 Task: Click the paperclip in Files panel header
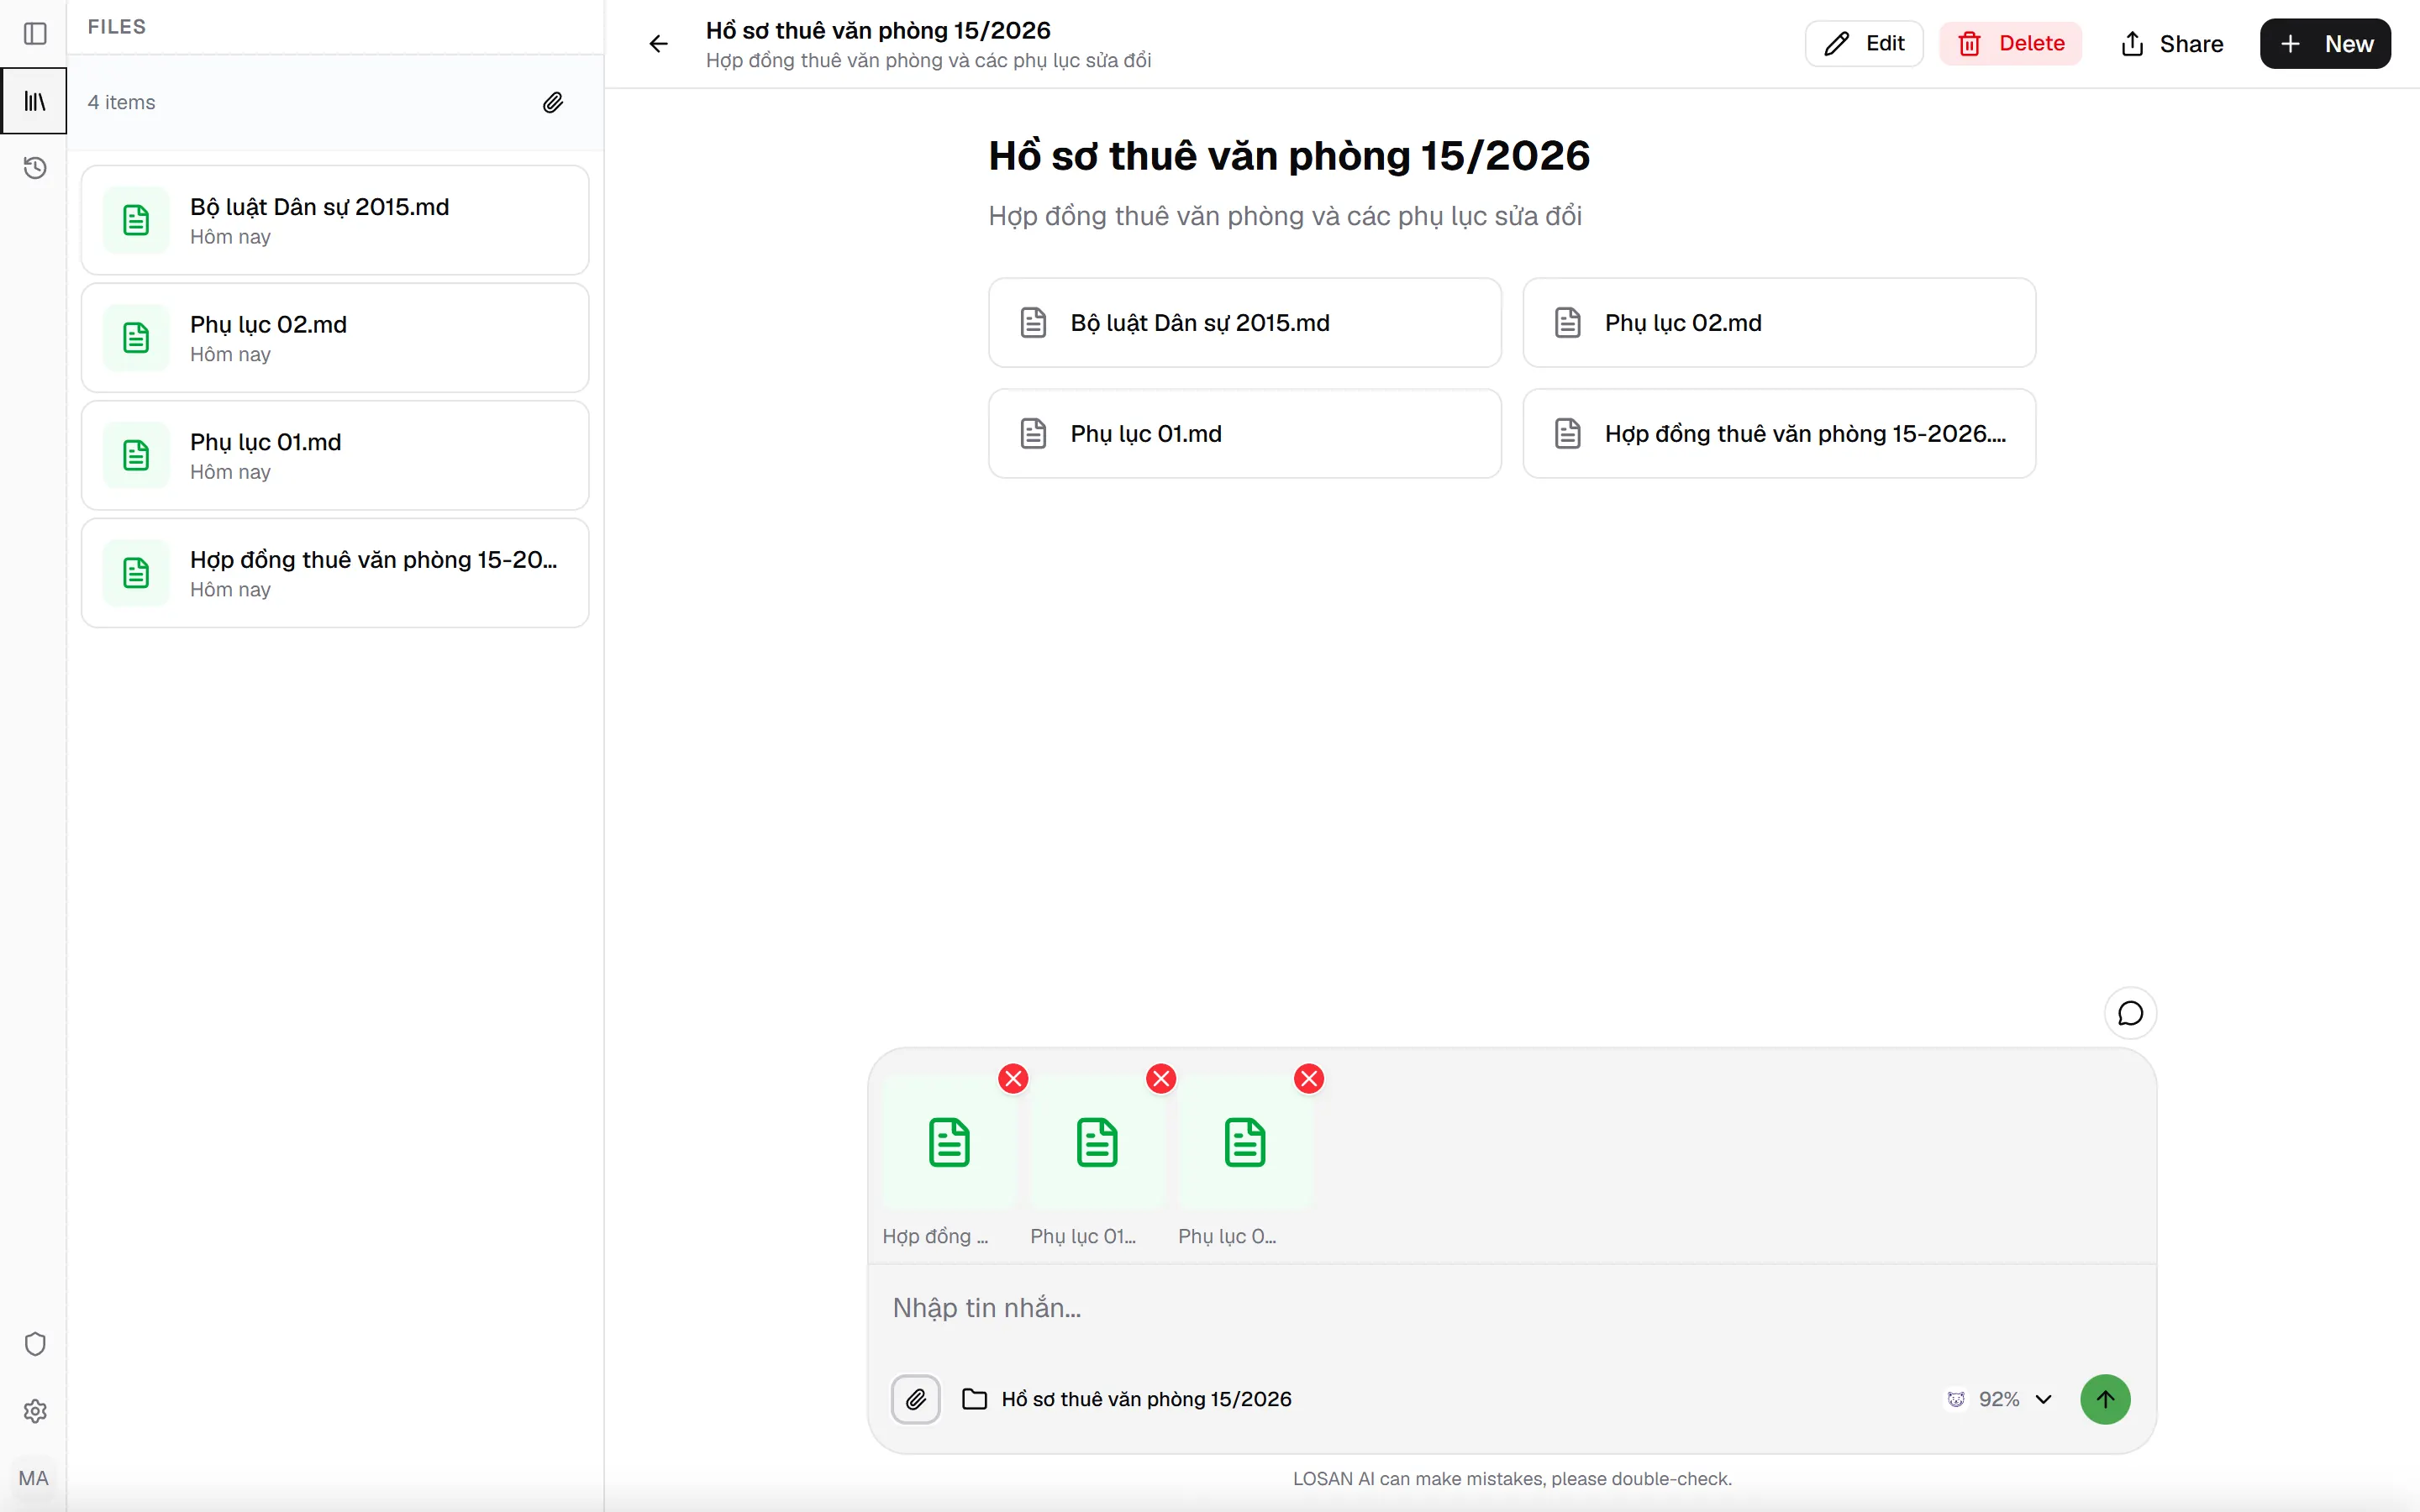click(x=553, y=102)
